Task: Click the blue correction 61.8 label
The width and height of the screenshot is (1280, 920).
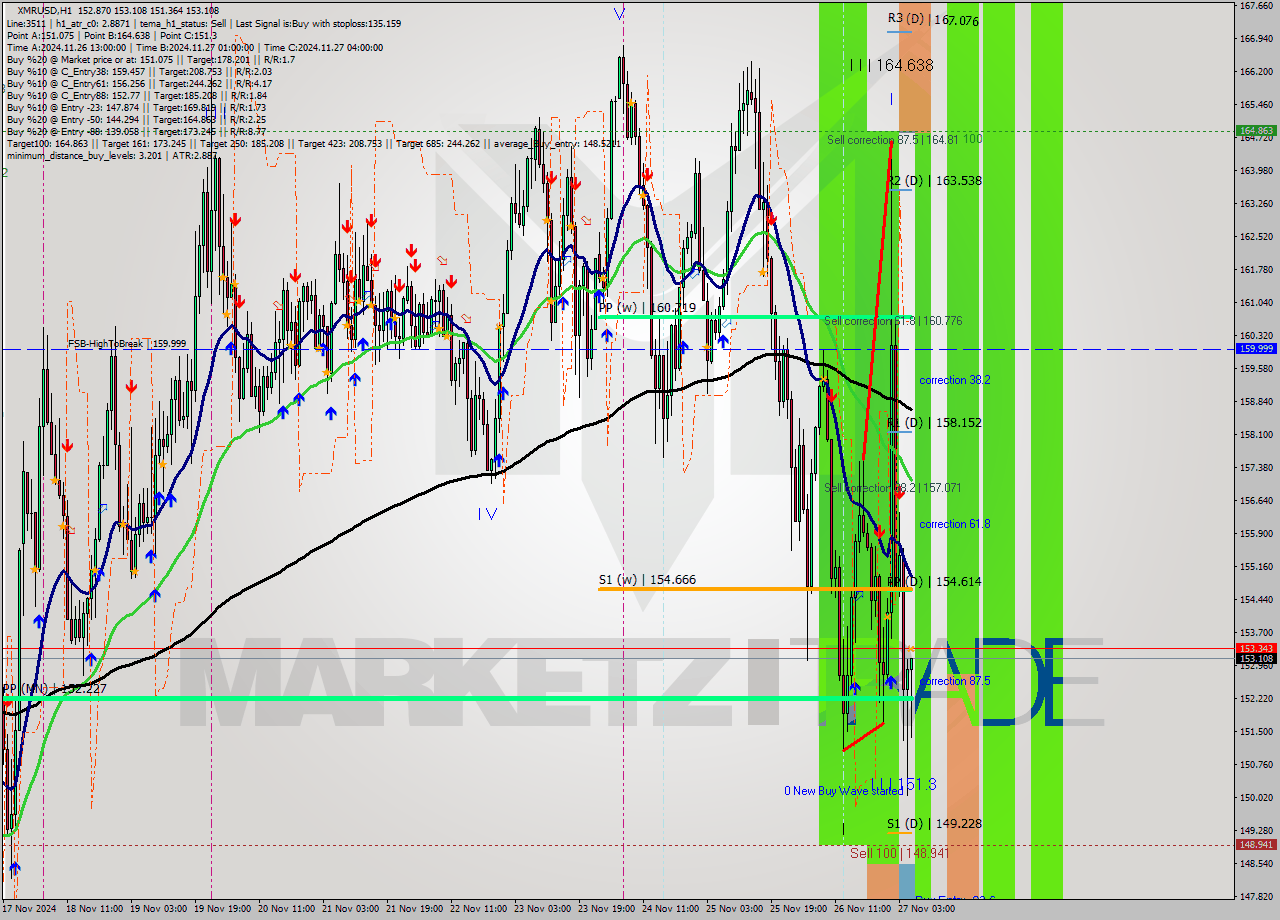Action: click(x=955, y=524)
